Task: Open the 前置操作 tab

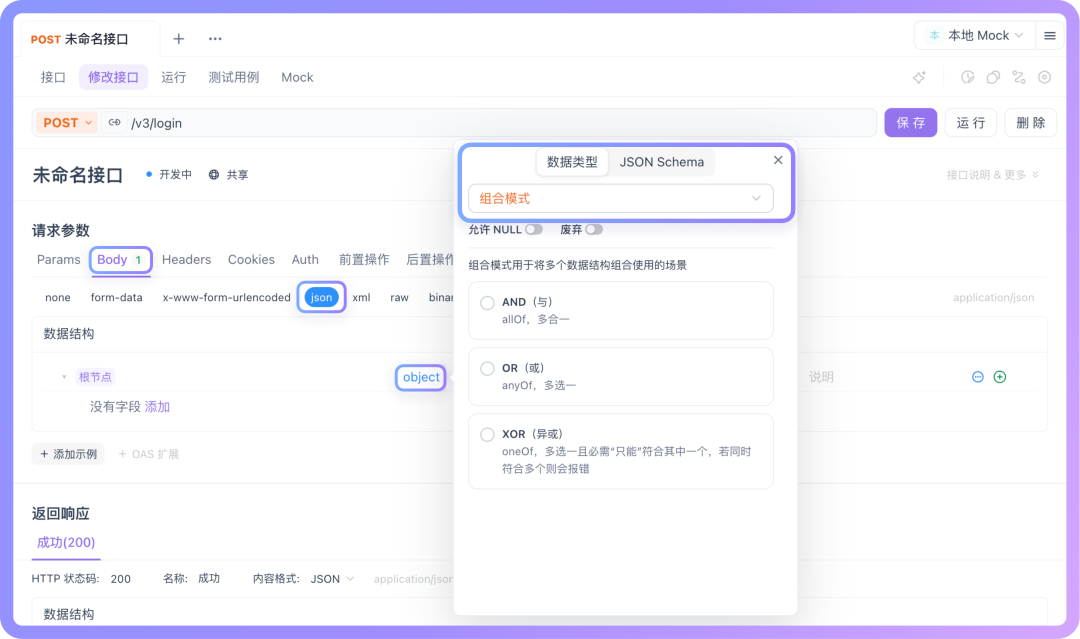Action: [364, 260]
